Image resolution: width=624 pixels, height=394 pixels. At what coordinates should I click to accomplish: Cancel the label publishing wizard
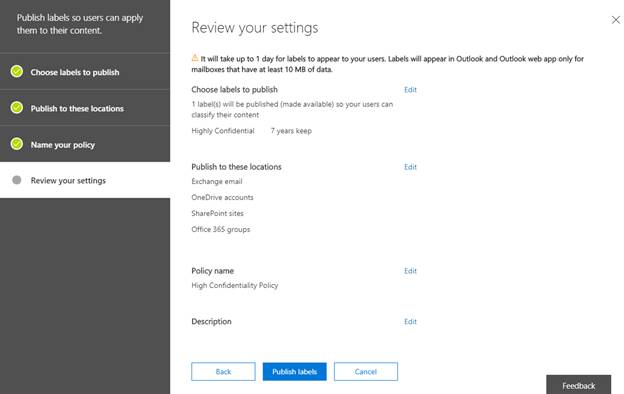point(366,371)
